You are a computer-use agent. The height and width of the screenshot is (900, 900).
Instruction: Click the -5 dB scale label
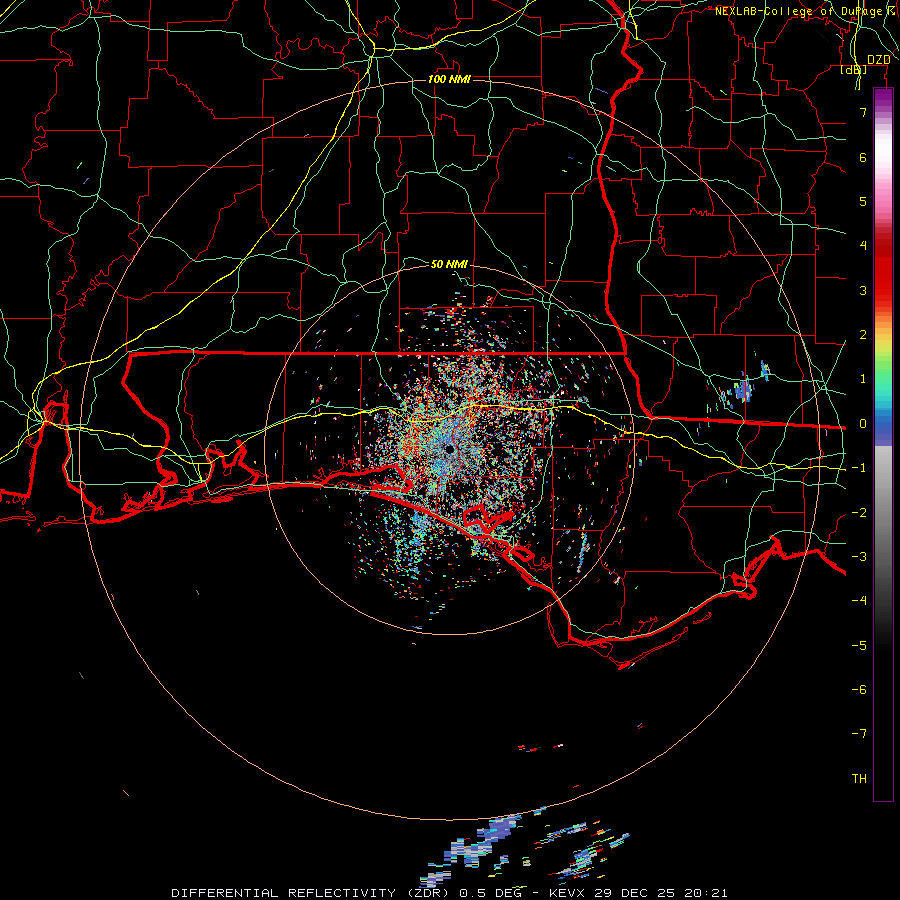(x=859, y=646)
